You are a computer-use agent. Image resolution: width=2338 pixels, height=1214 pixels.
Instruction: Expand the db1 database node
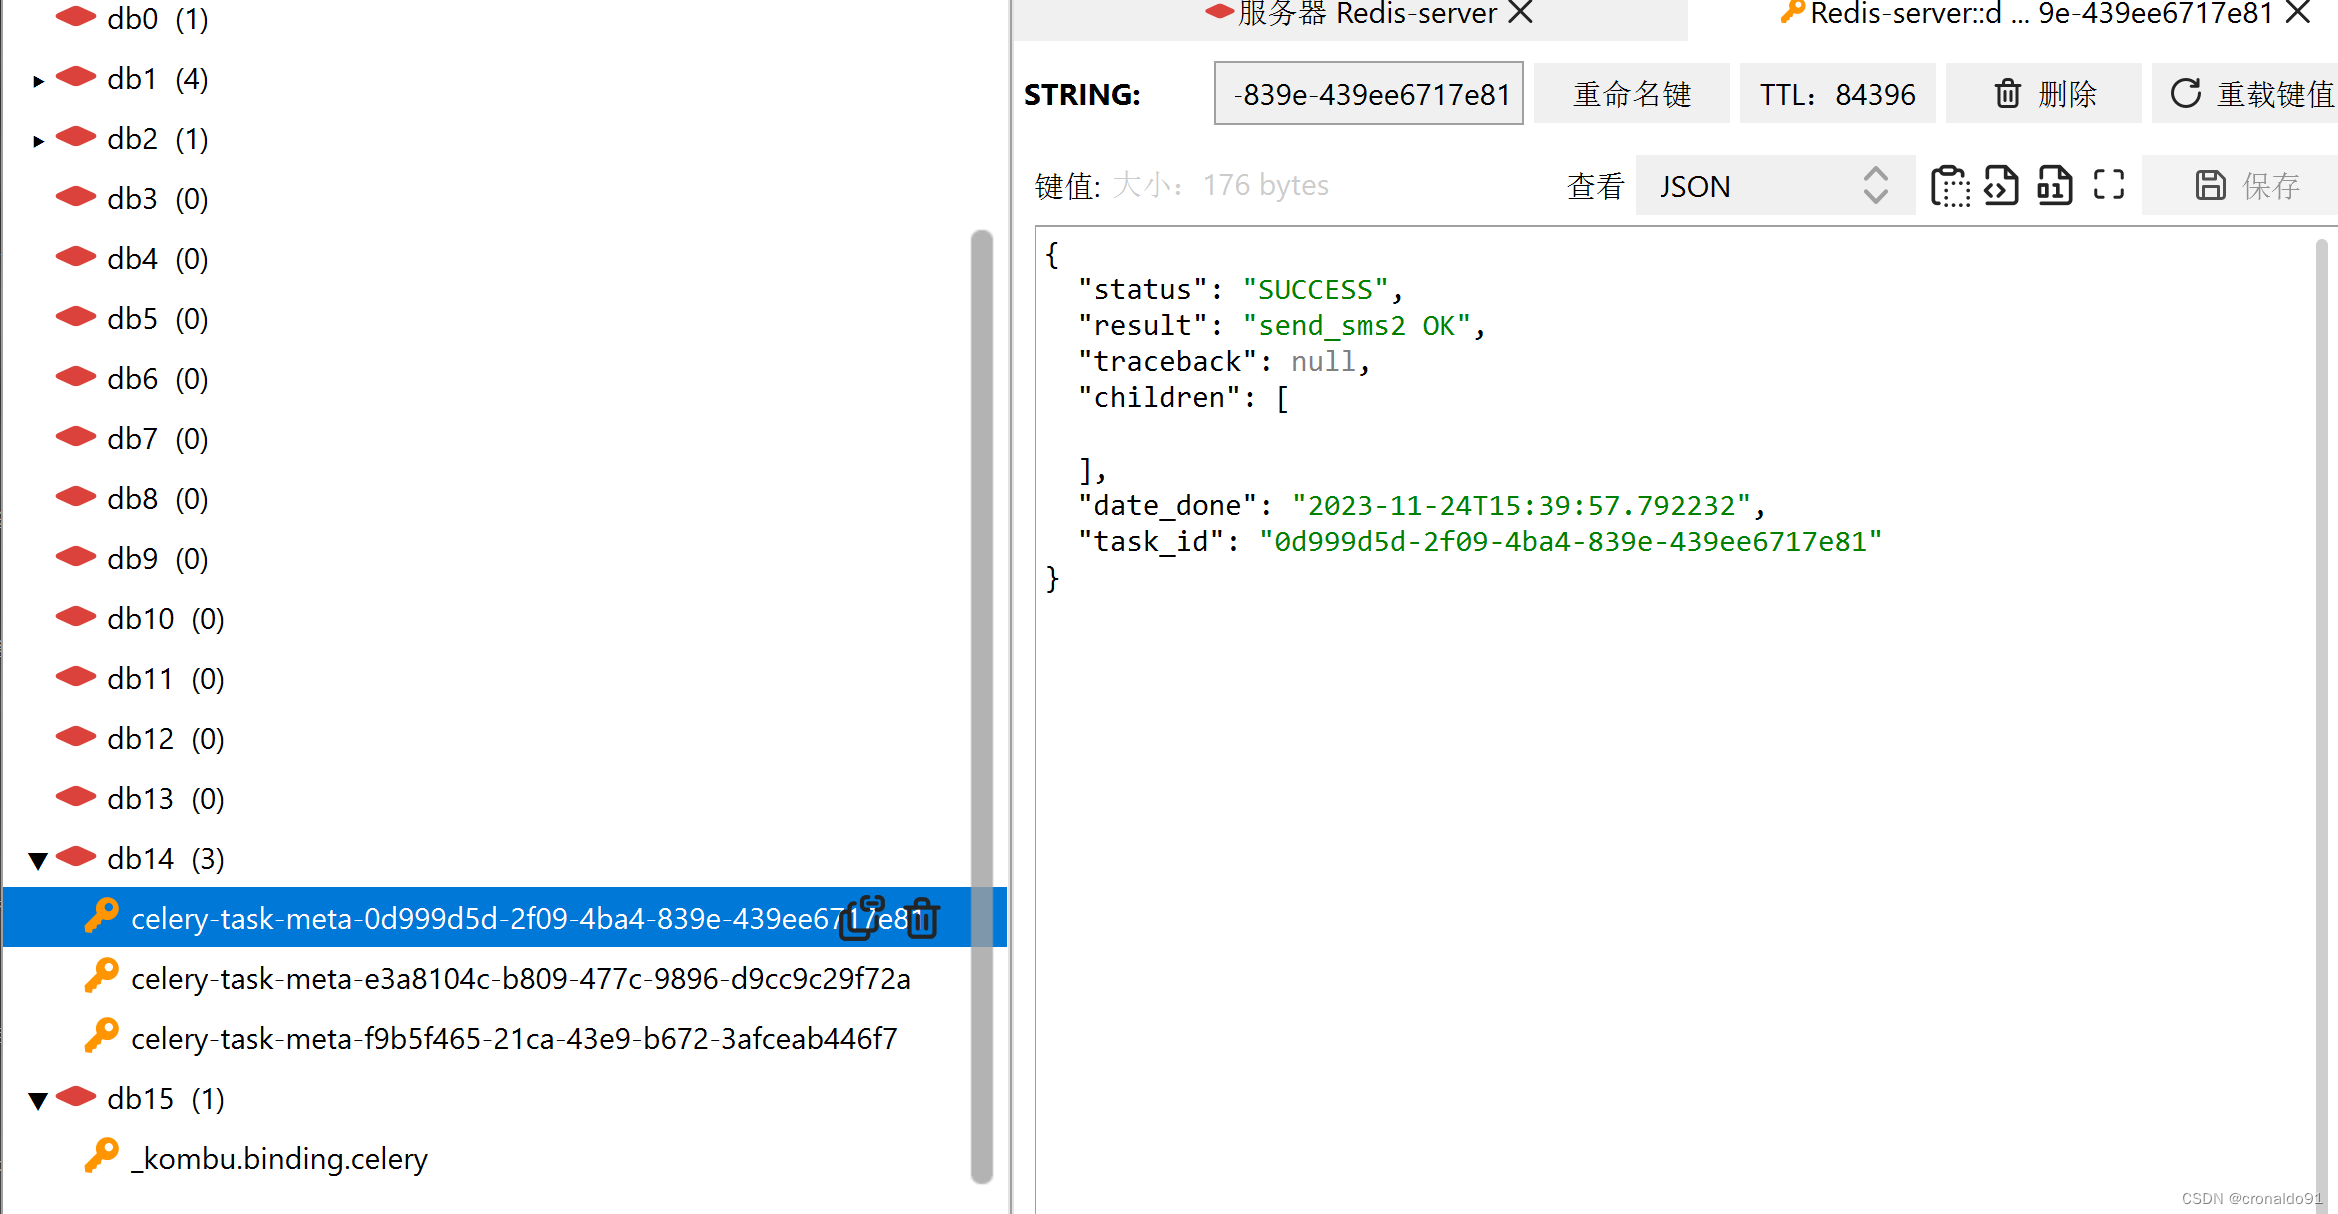point(38,80)
